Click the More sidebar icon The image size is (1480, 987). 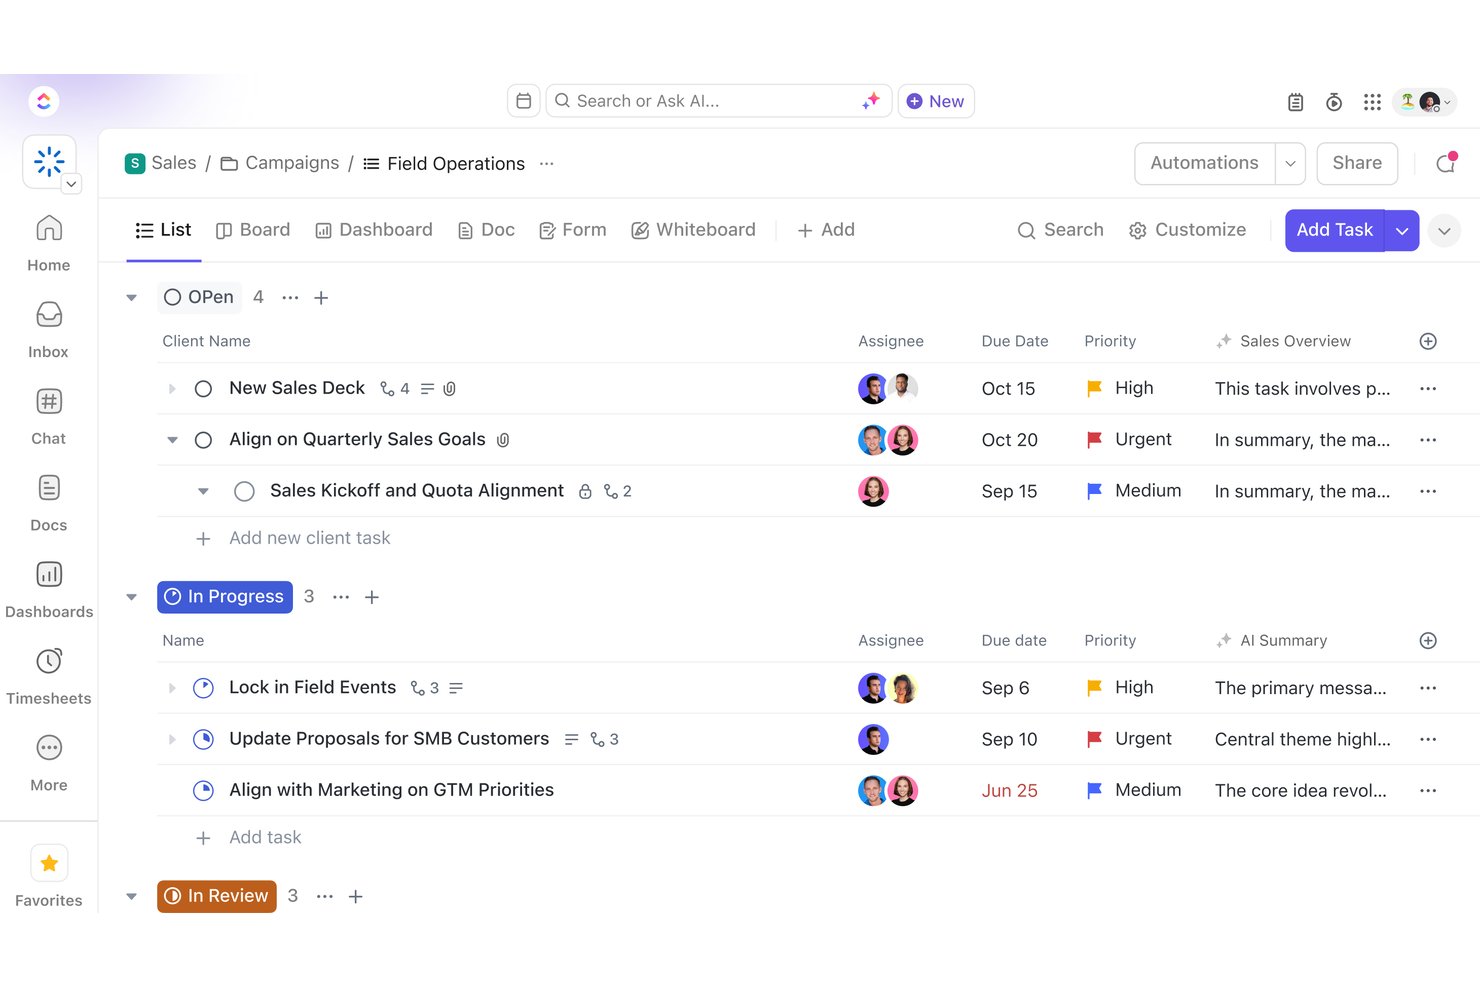49,748
